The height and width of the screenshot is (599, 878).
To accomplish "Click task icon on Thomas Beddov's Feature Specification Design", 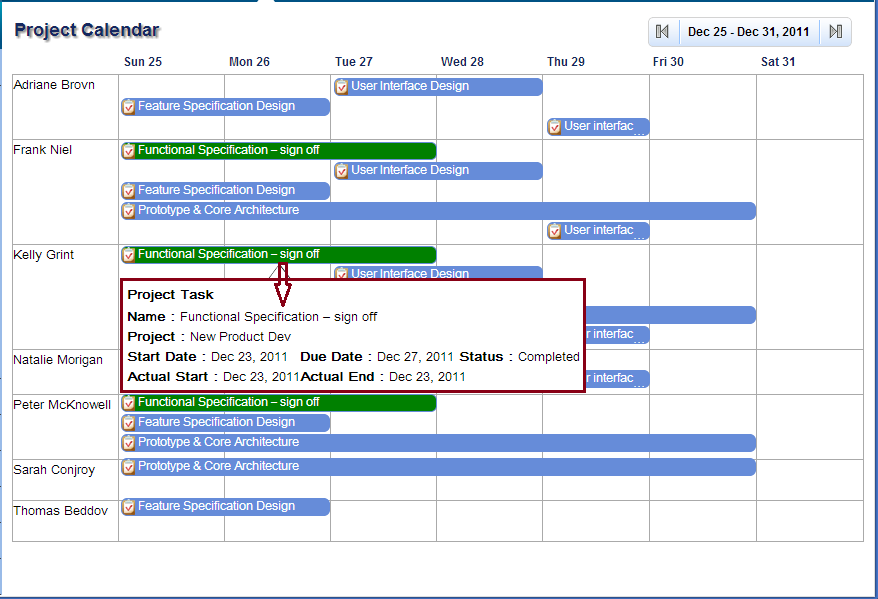I will (x=129, y=507).
